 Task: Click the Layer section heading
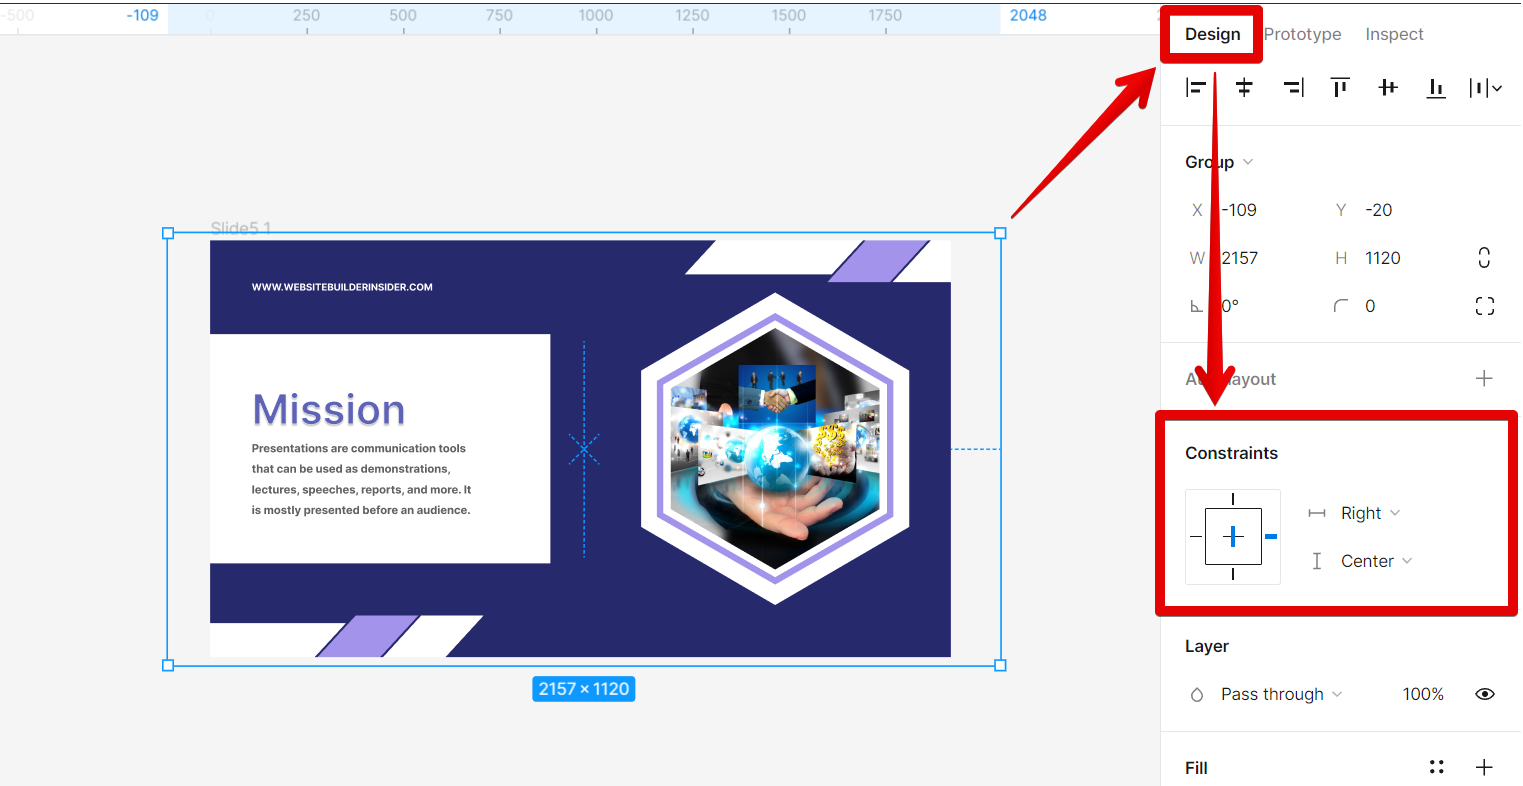tap(1207, 646)
